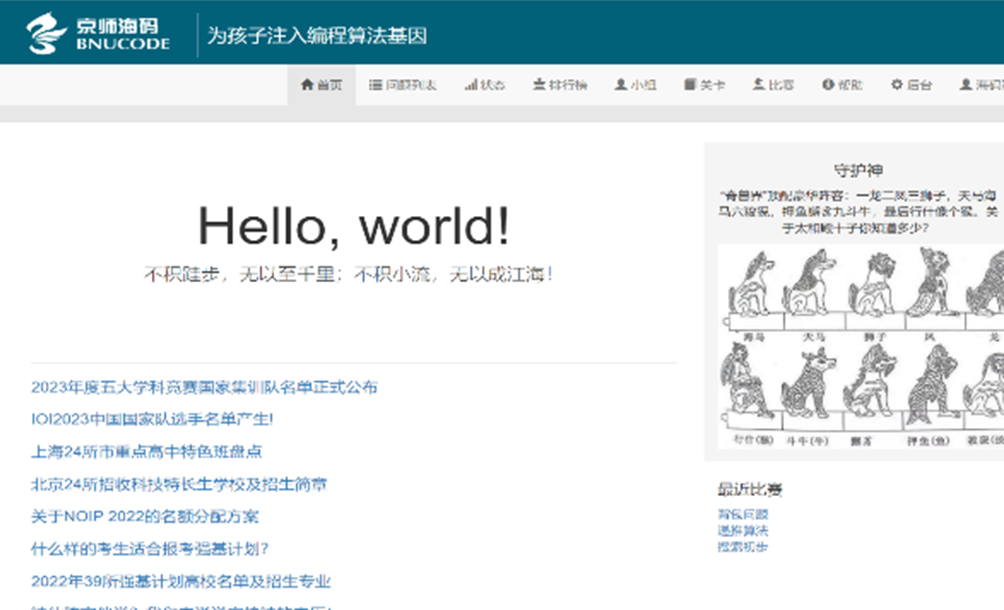Open news link 关于NOIP 2022的名额分配方案

[x=145, y=517]
